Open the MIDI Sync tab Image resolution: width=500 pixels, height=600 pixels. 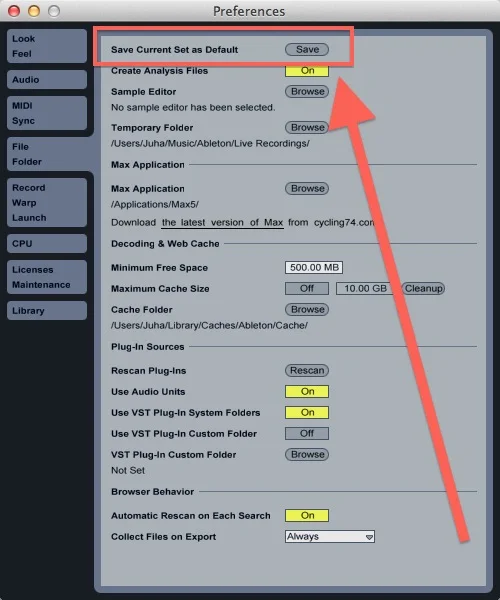pos(47,113)
